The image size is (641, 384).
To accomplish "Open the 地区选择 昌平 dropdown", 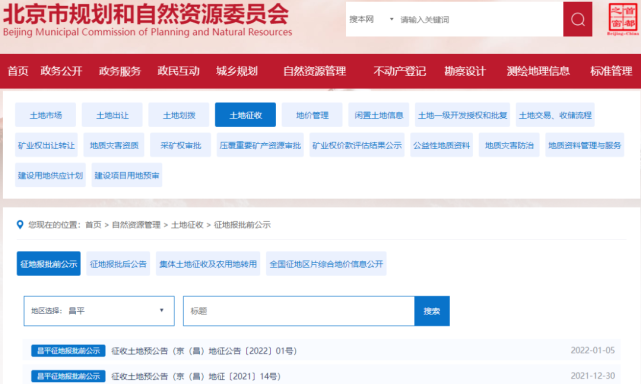I will coord(99,311).
